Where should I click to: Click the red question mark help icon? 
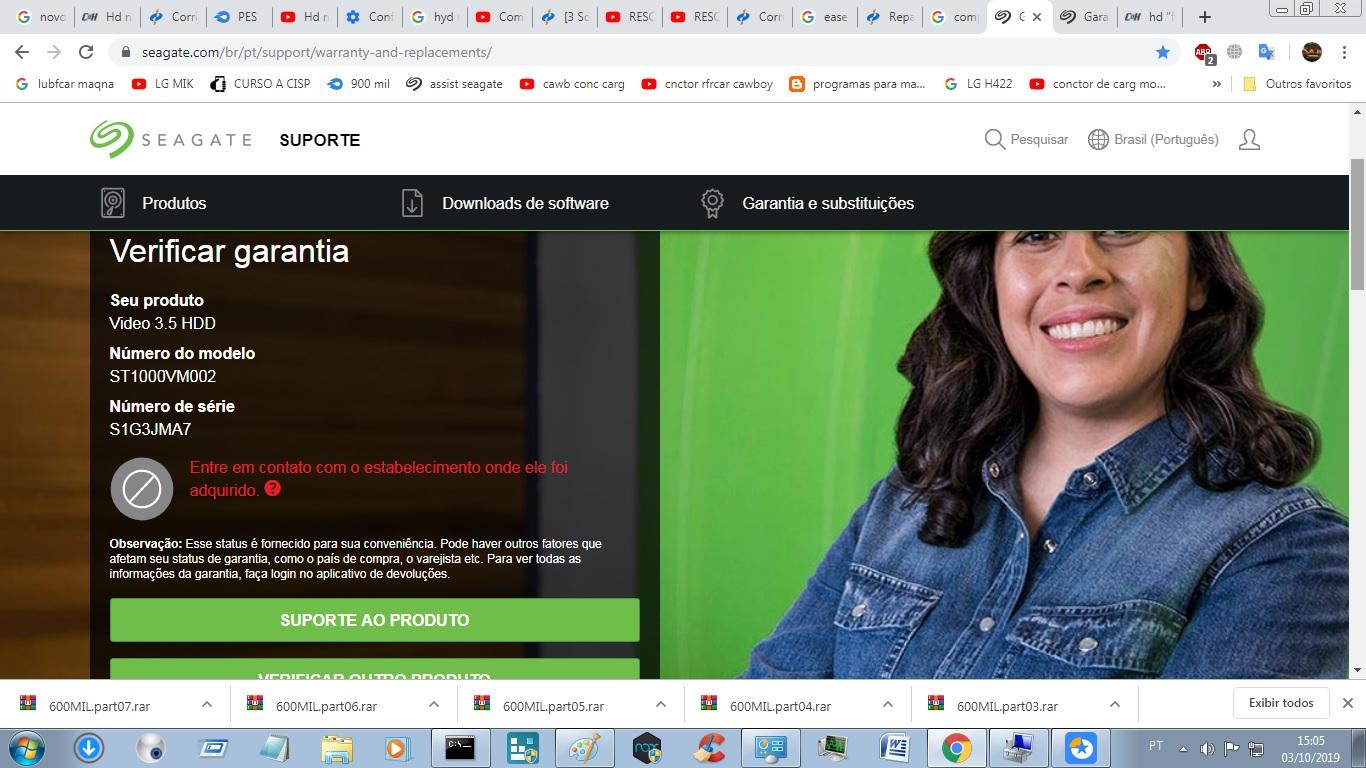[x=272, y=489]
